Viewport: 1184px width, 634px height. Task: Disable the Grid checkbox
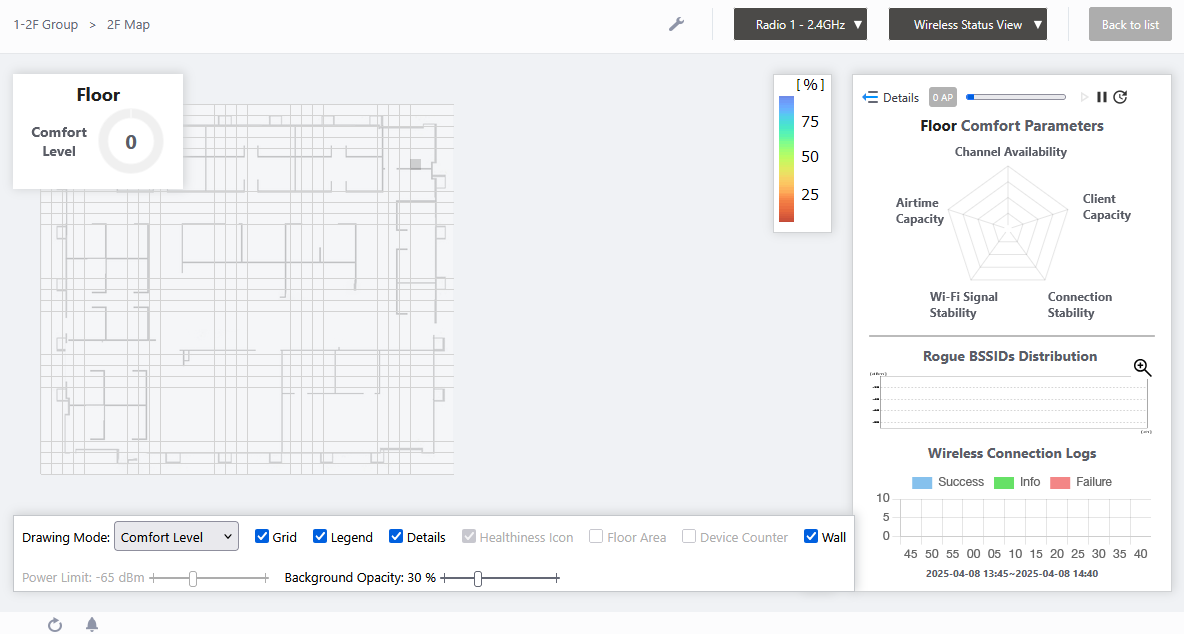point(262,536)
